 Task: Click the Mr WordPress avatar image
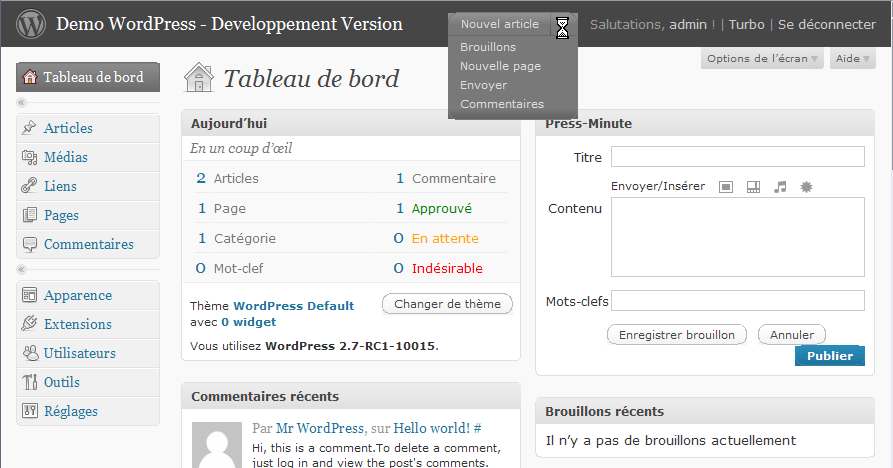point(217,445)
